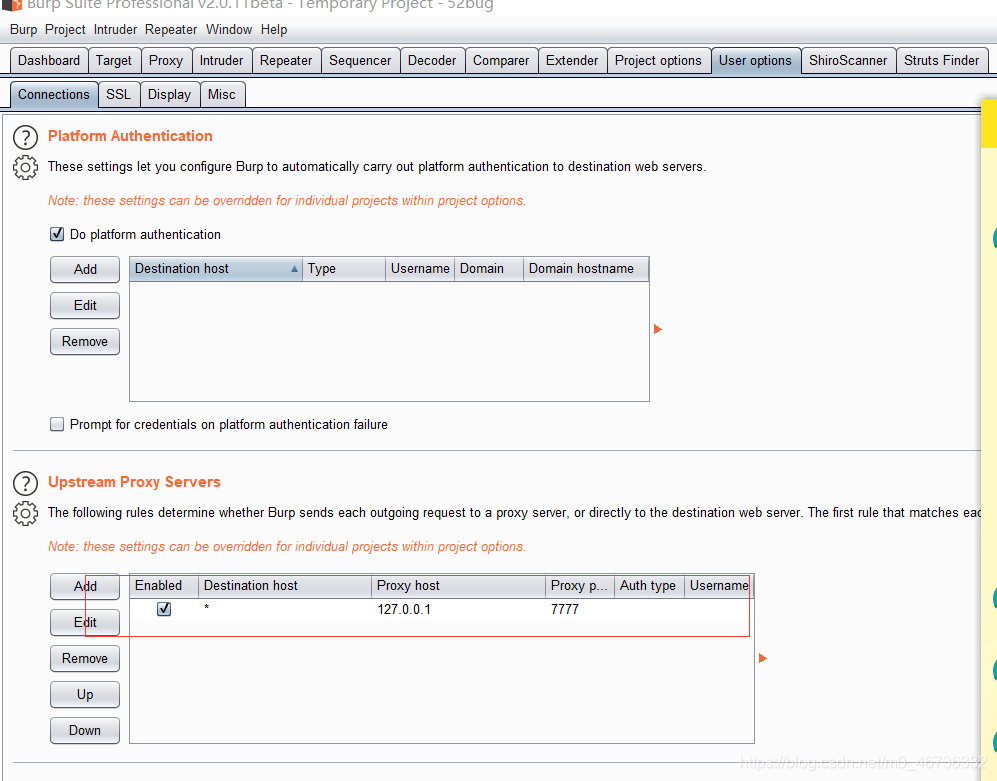The image size is (997, 781).
Task: Switch to the Display sub-tab
Action: coord(169,94)
